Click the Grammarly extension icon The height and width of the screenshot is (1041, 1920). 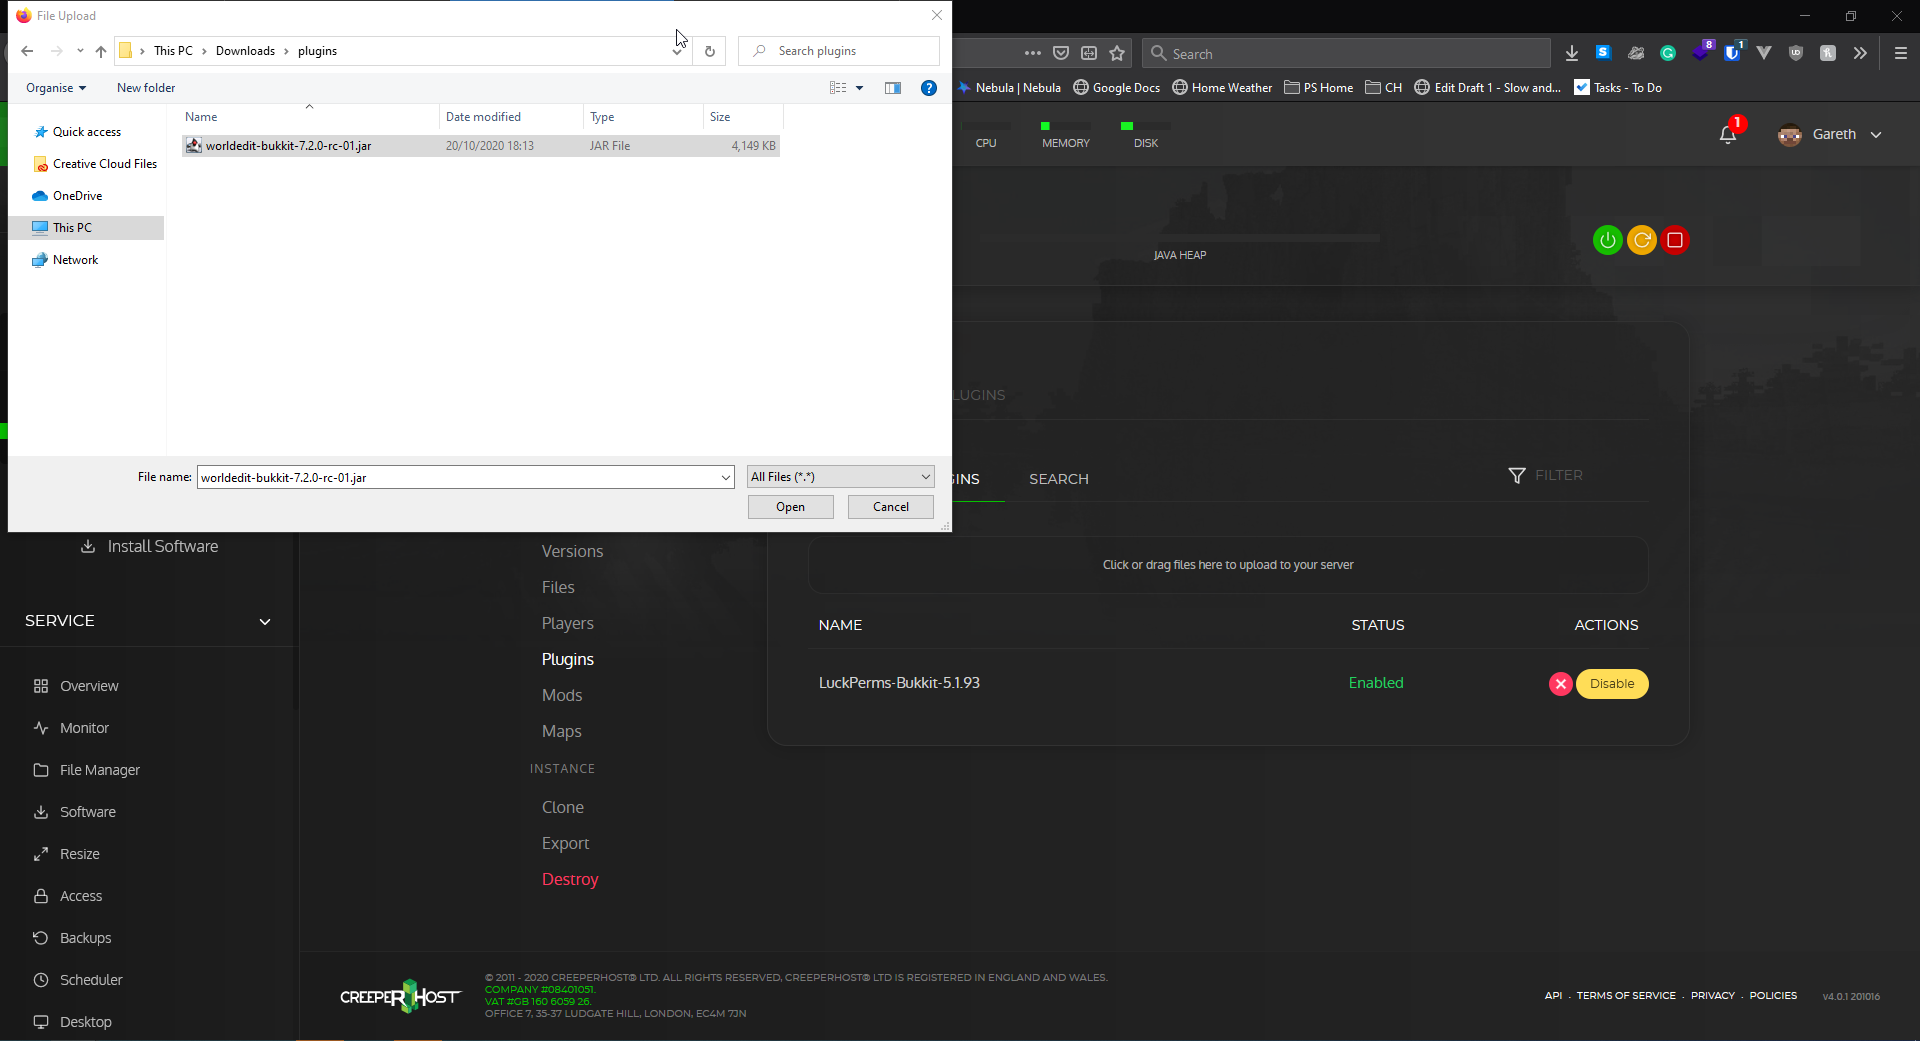click(x=1668, y=53)
